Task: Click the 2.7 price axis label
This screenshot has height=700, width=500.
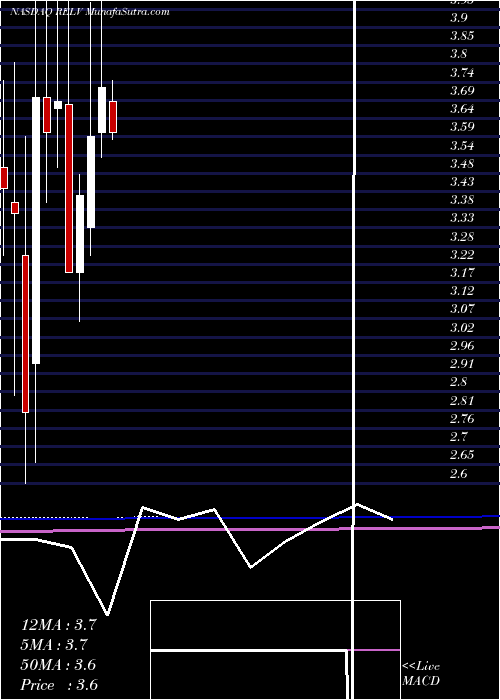Action: pyautogui.click(x=459, y=437)
